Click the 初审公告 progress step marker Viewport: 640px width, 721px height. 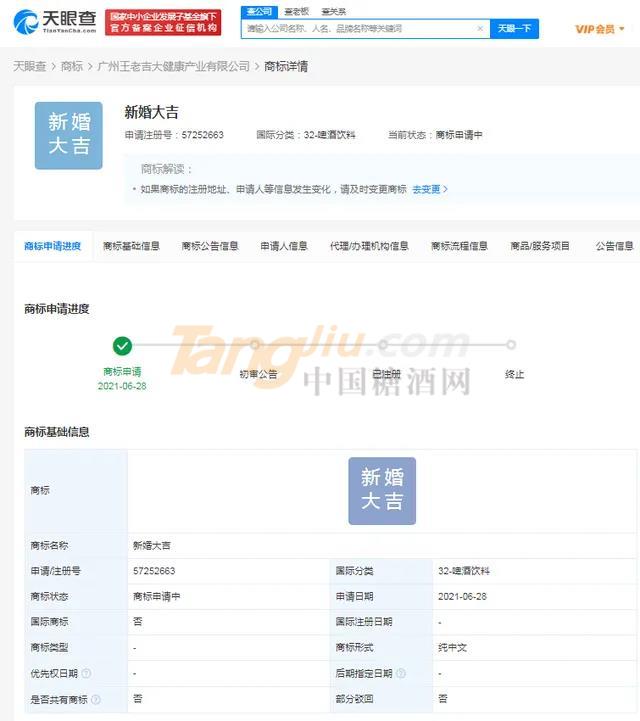click(x=254, y=344)
